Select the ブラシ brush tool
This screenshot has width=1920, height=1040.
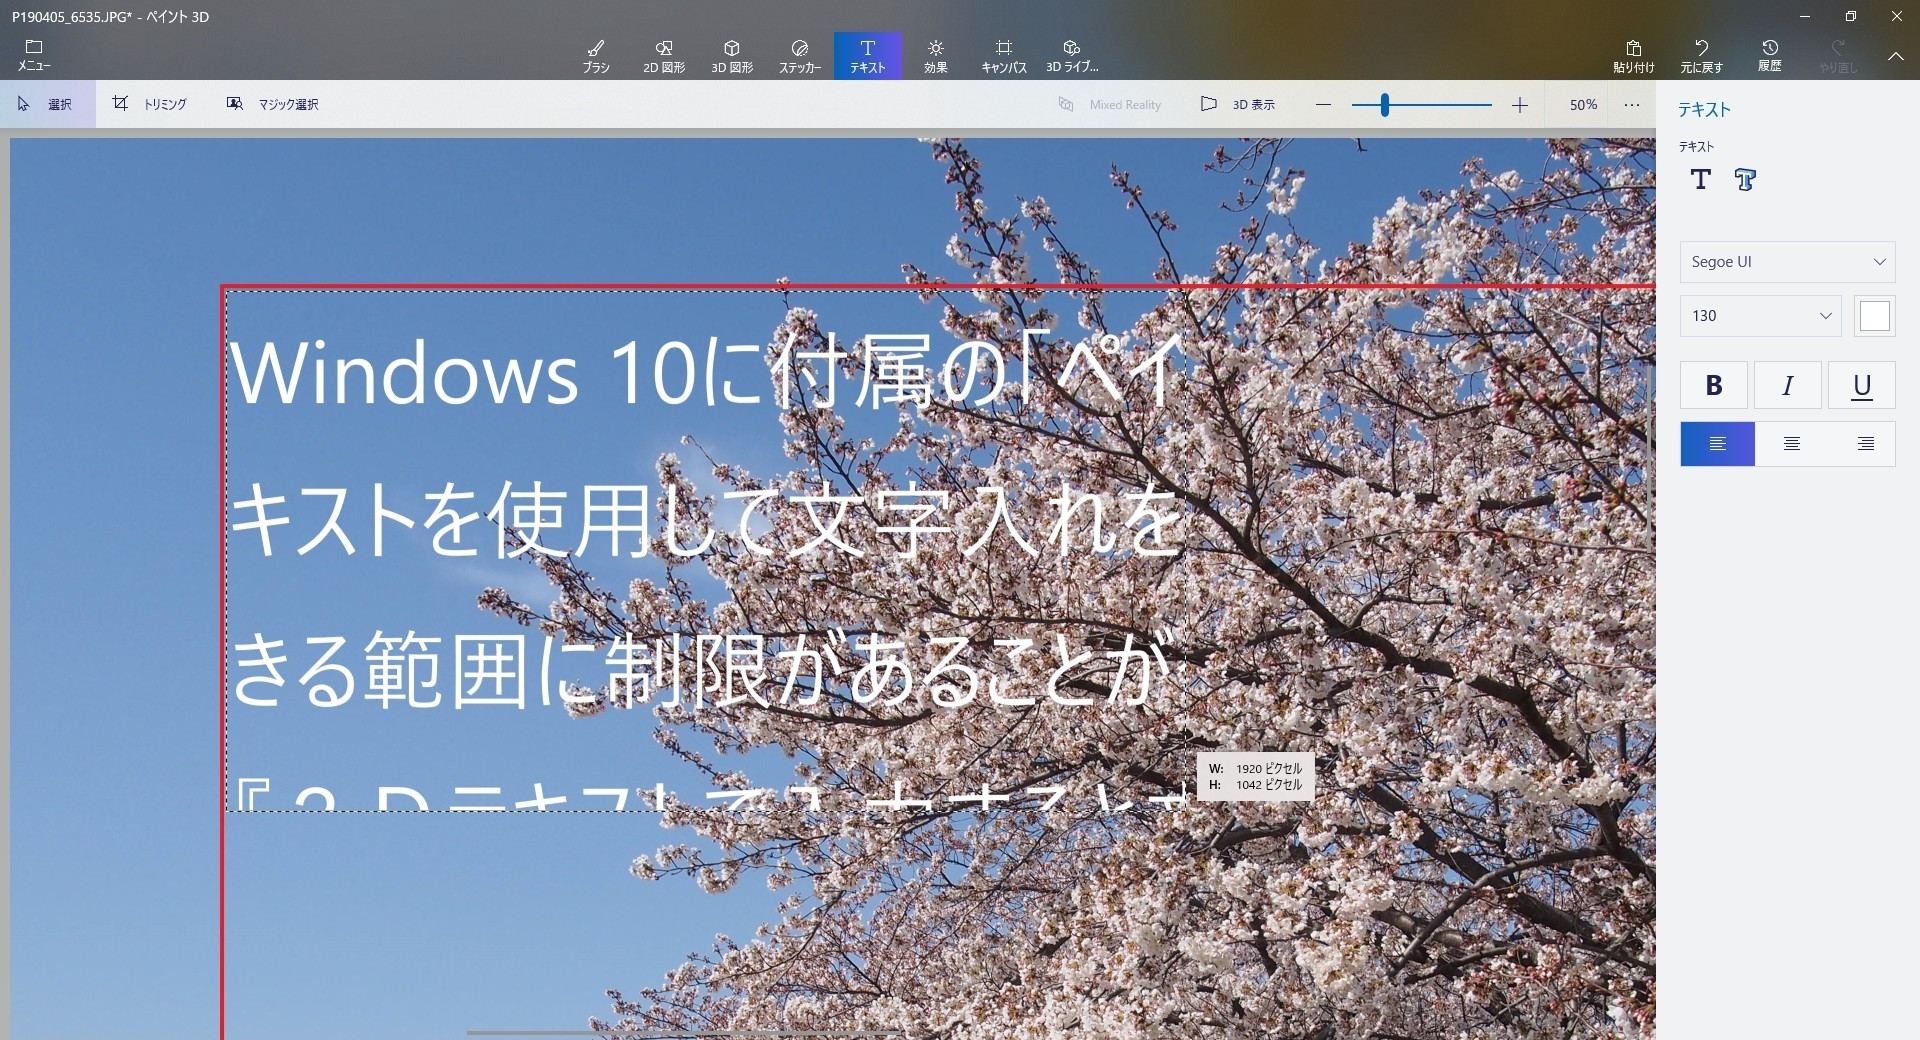pos(596,56)
